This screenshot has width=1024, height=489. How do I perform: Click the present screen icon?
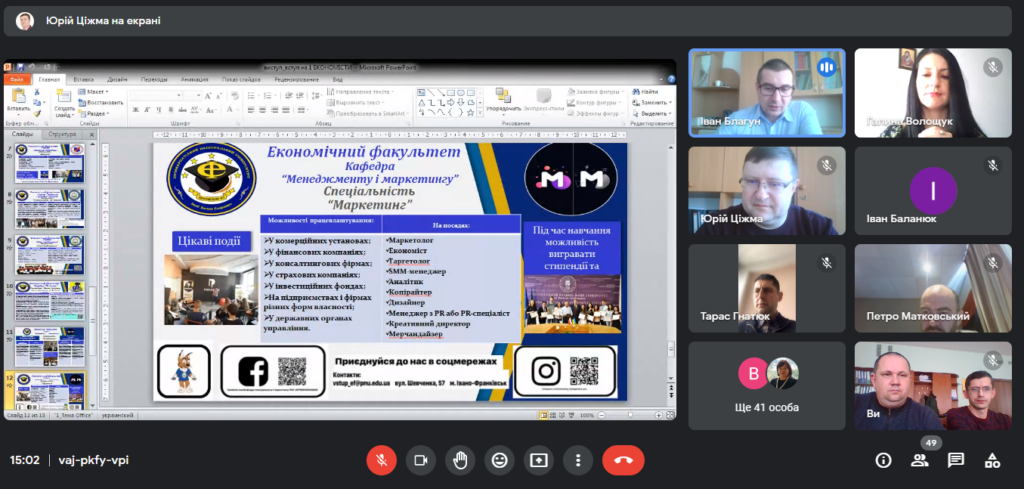(539, 460)
